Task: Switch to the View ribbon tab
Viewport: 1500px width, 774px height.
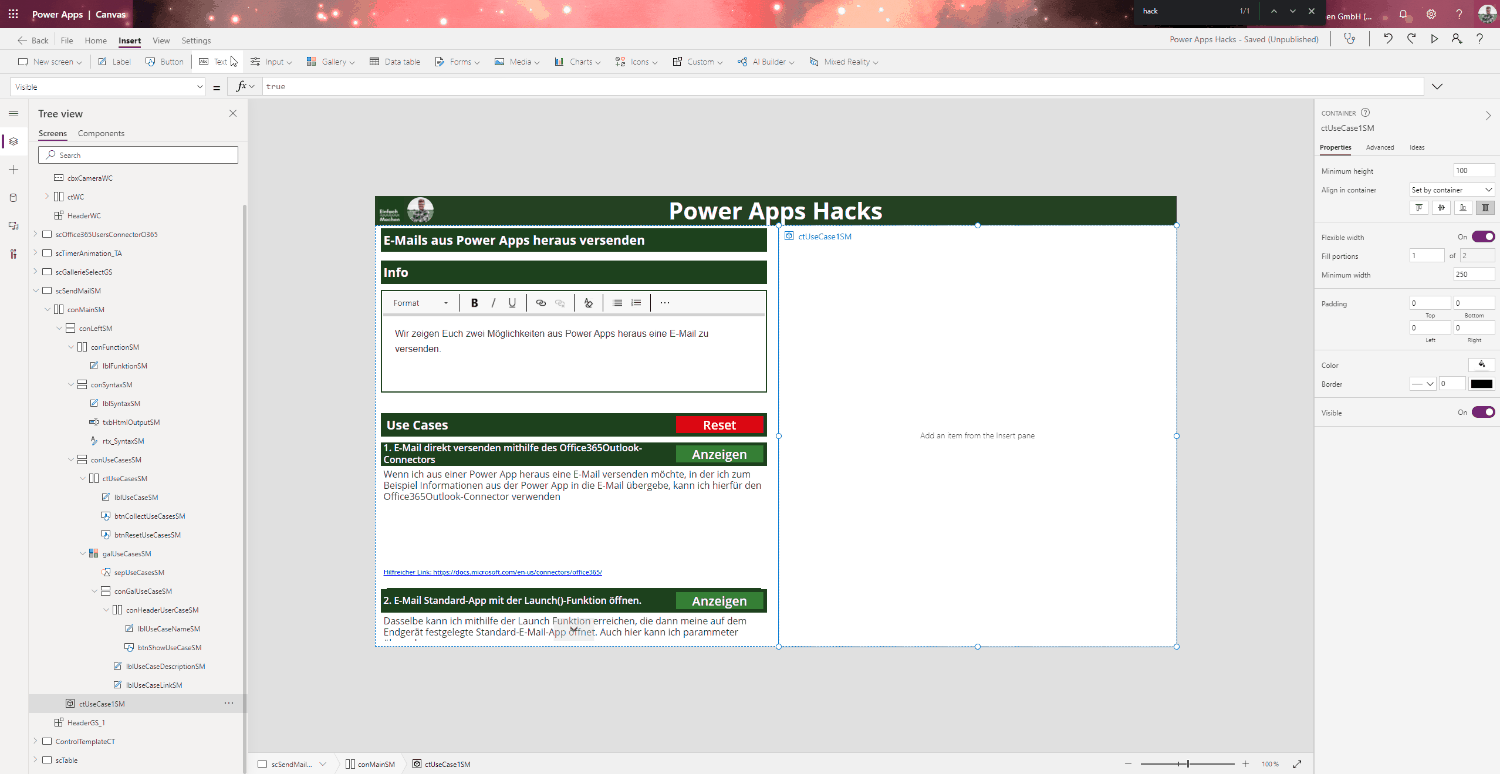Action: pos(161,41)
